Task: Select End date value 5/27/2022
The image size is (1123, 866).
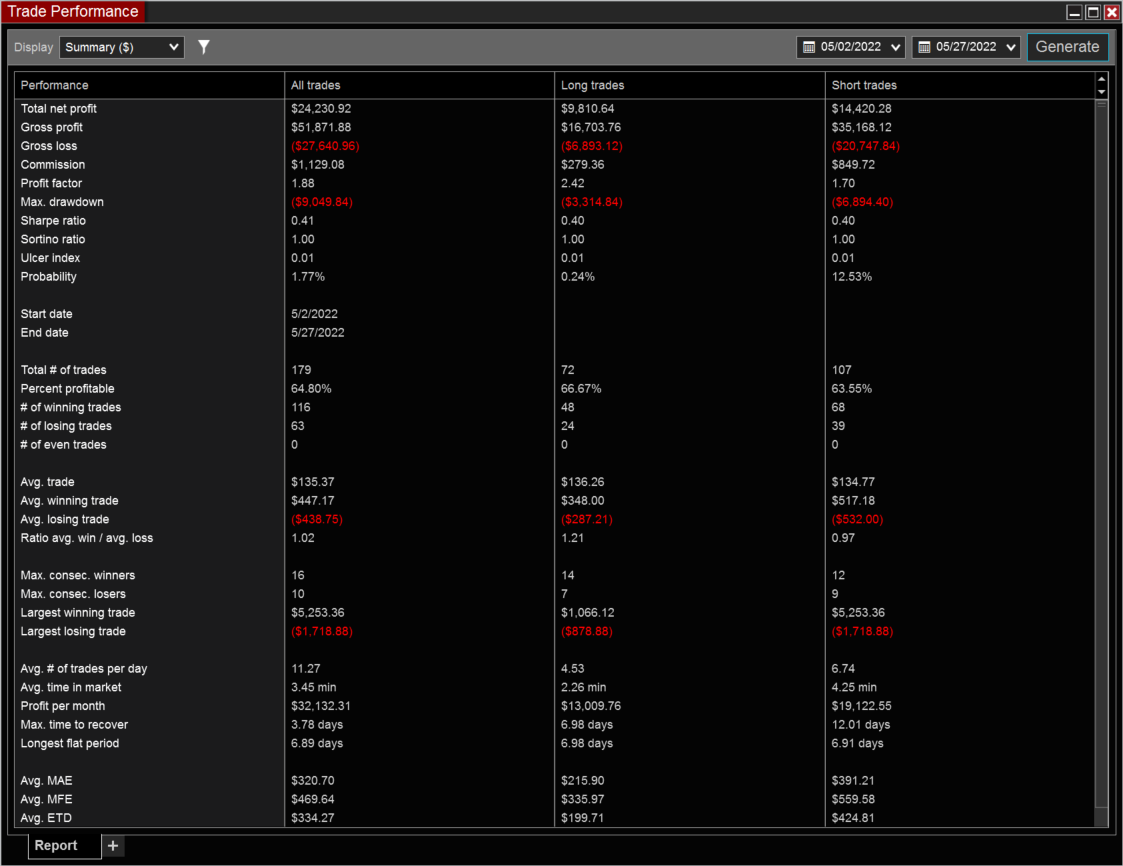Action: tap(317, 332)
